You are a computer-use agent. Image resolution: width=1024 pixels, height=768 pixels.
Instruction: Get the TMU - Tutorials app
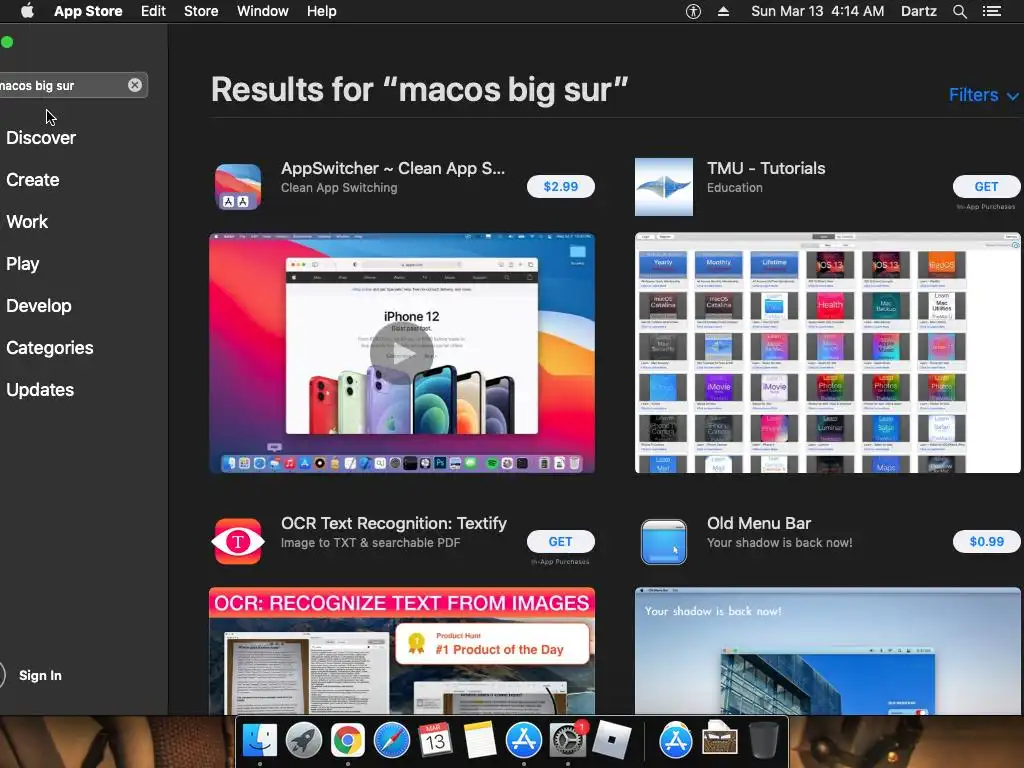point(986,187)
